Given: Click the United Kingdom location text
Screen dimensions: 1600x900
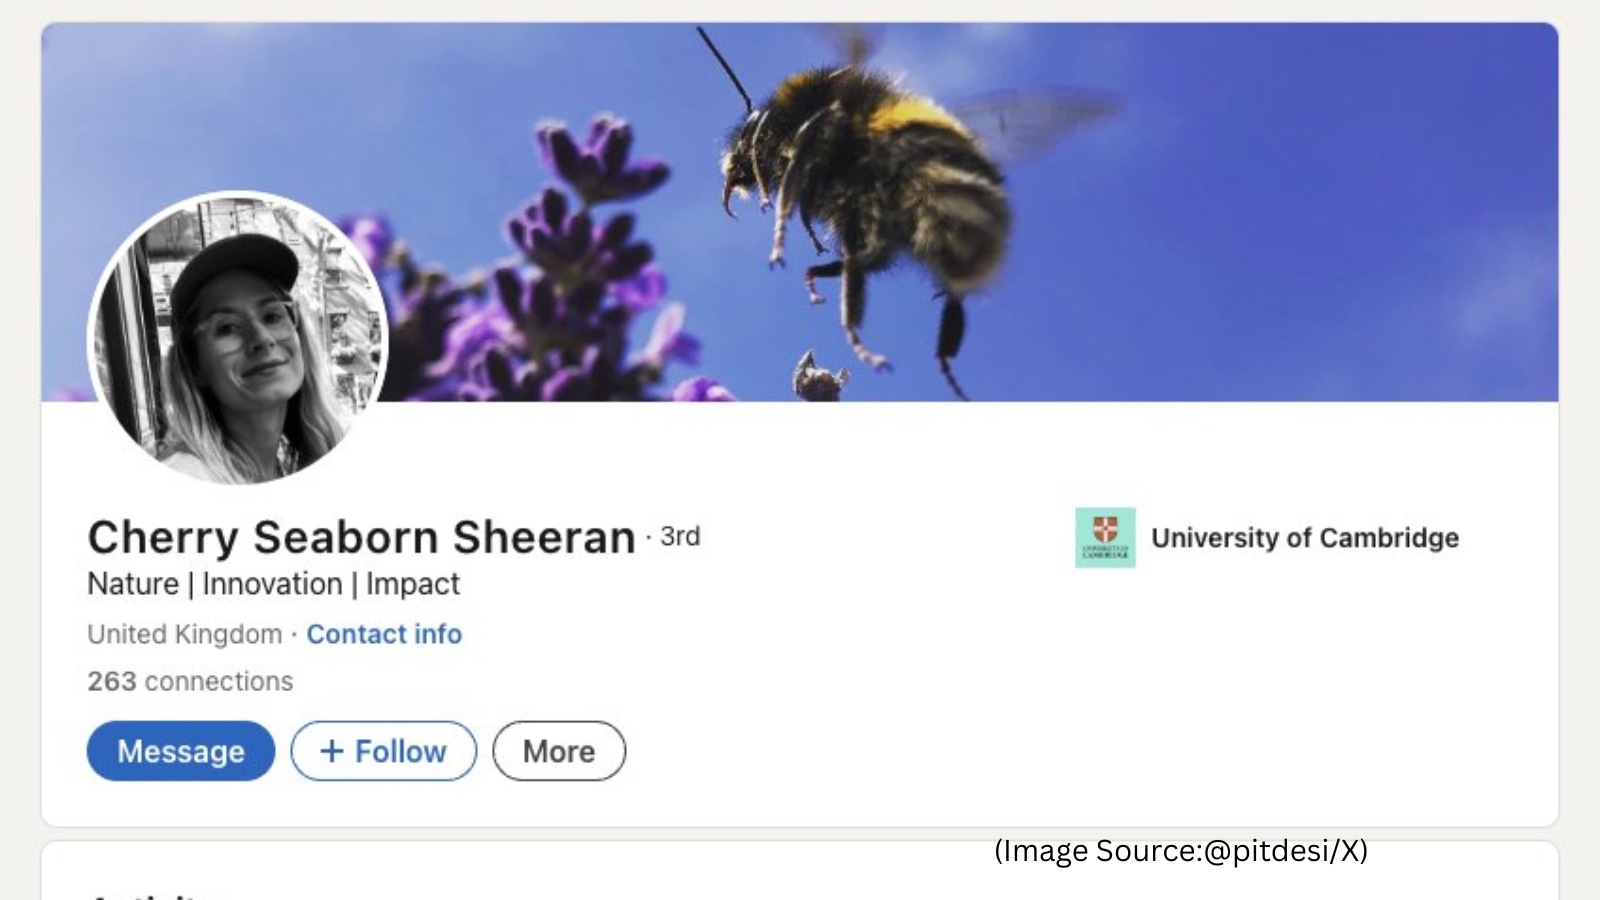Looking at the screenshot, I should (x=184, y=634).
